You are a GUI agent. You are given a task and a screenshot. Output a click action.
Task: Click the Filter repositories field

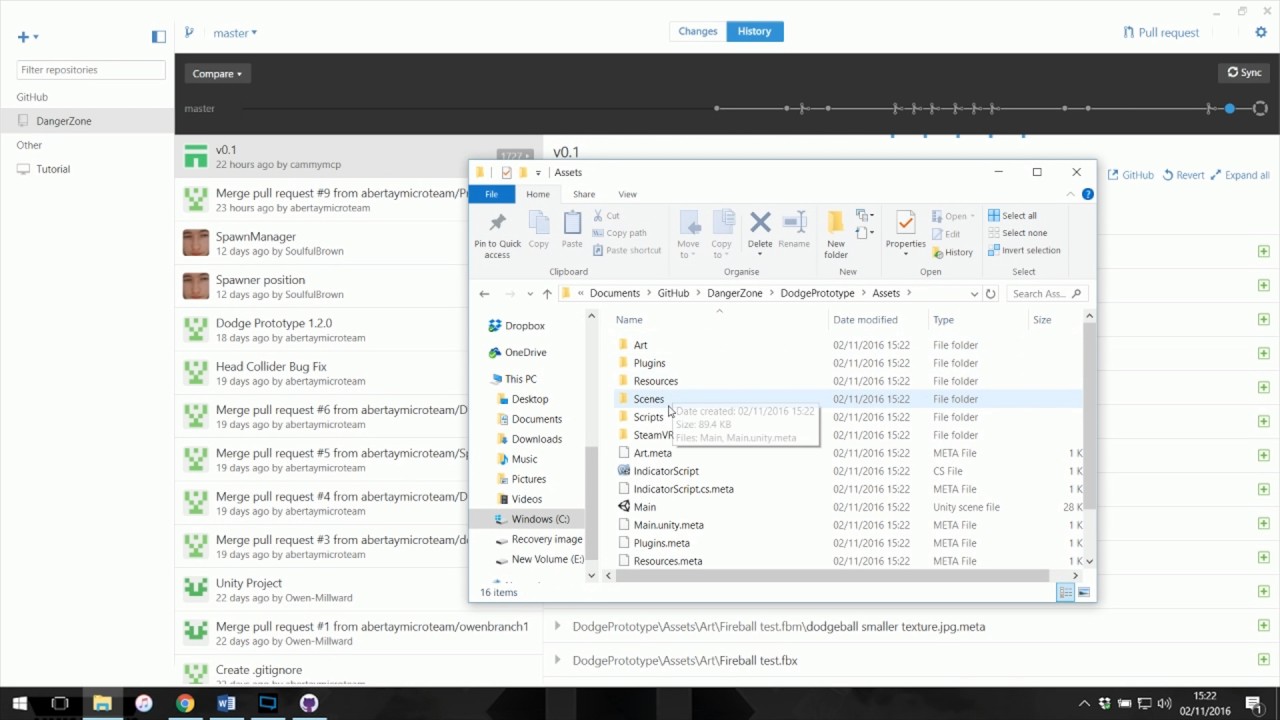[91, 70]
